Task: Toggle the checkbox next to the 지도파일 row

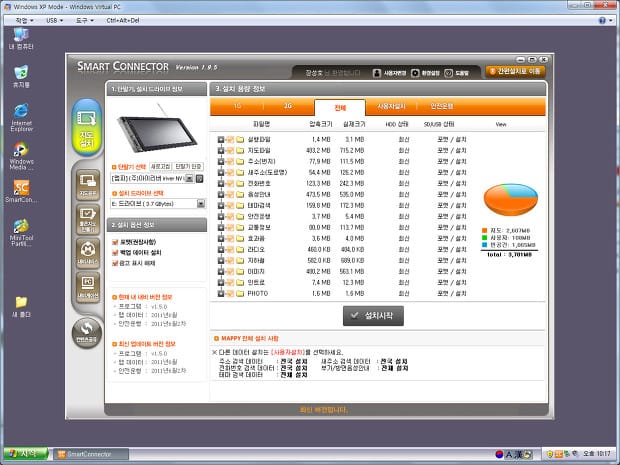Action: pos(229,149)
